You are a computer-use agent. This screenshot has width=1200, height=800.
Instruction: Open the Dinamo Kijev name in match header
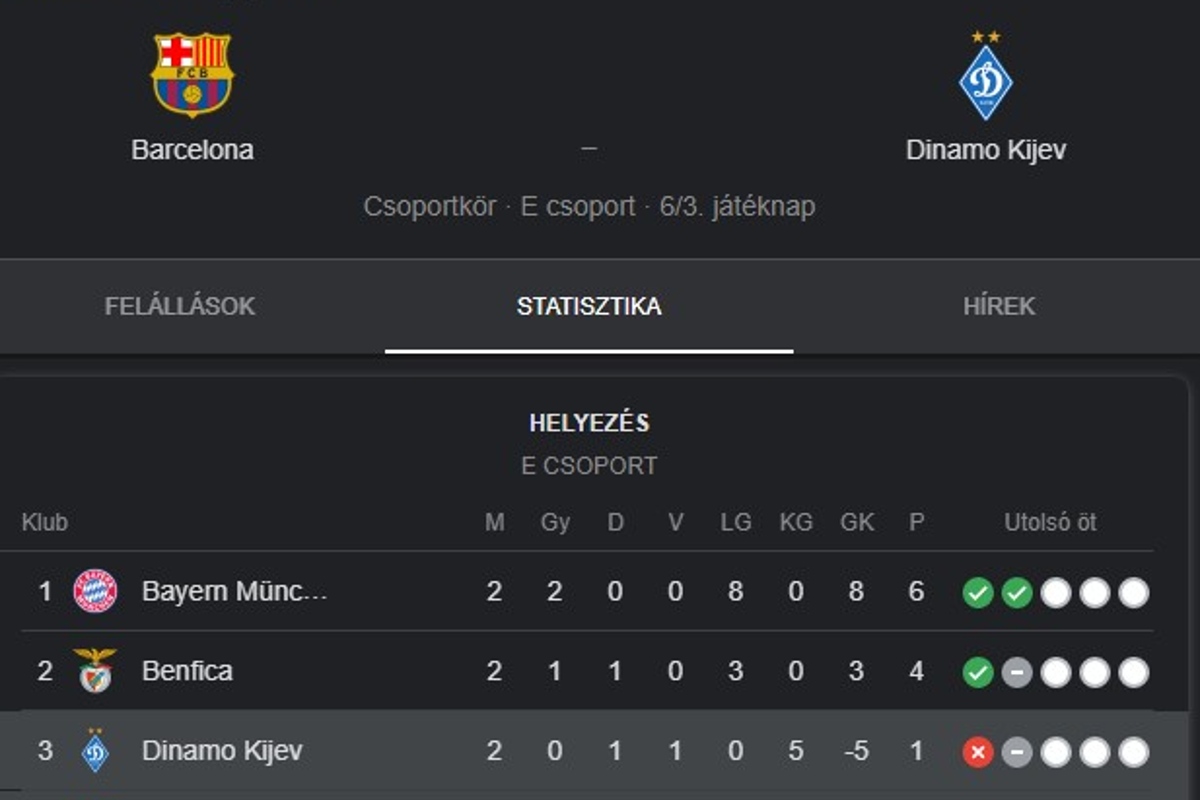point(985,150)
